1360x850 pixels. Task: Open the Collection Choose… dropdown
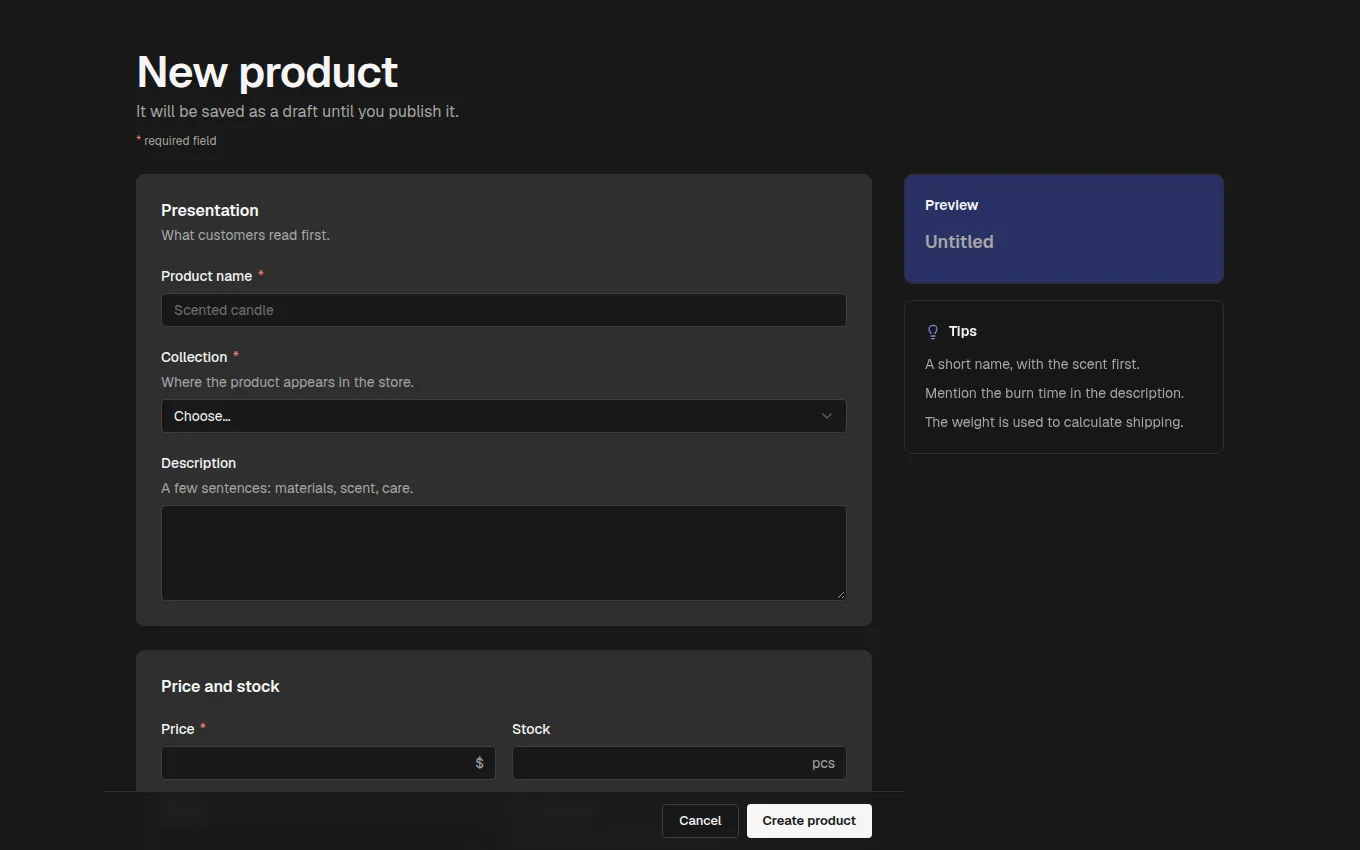(504, 416)
